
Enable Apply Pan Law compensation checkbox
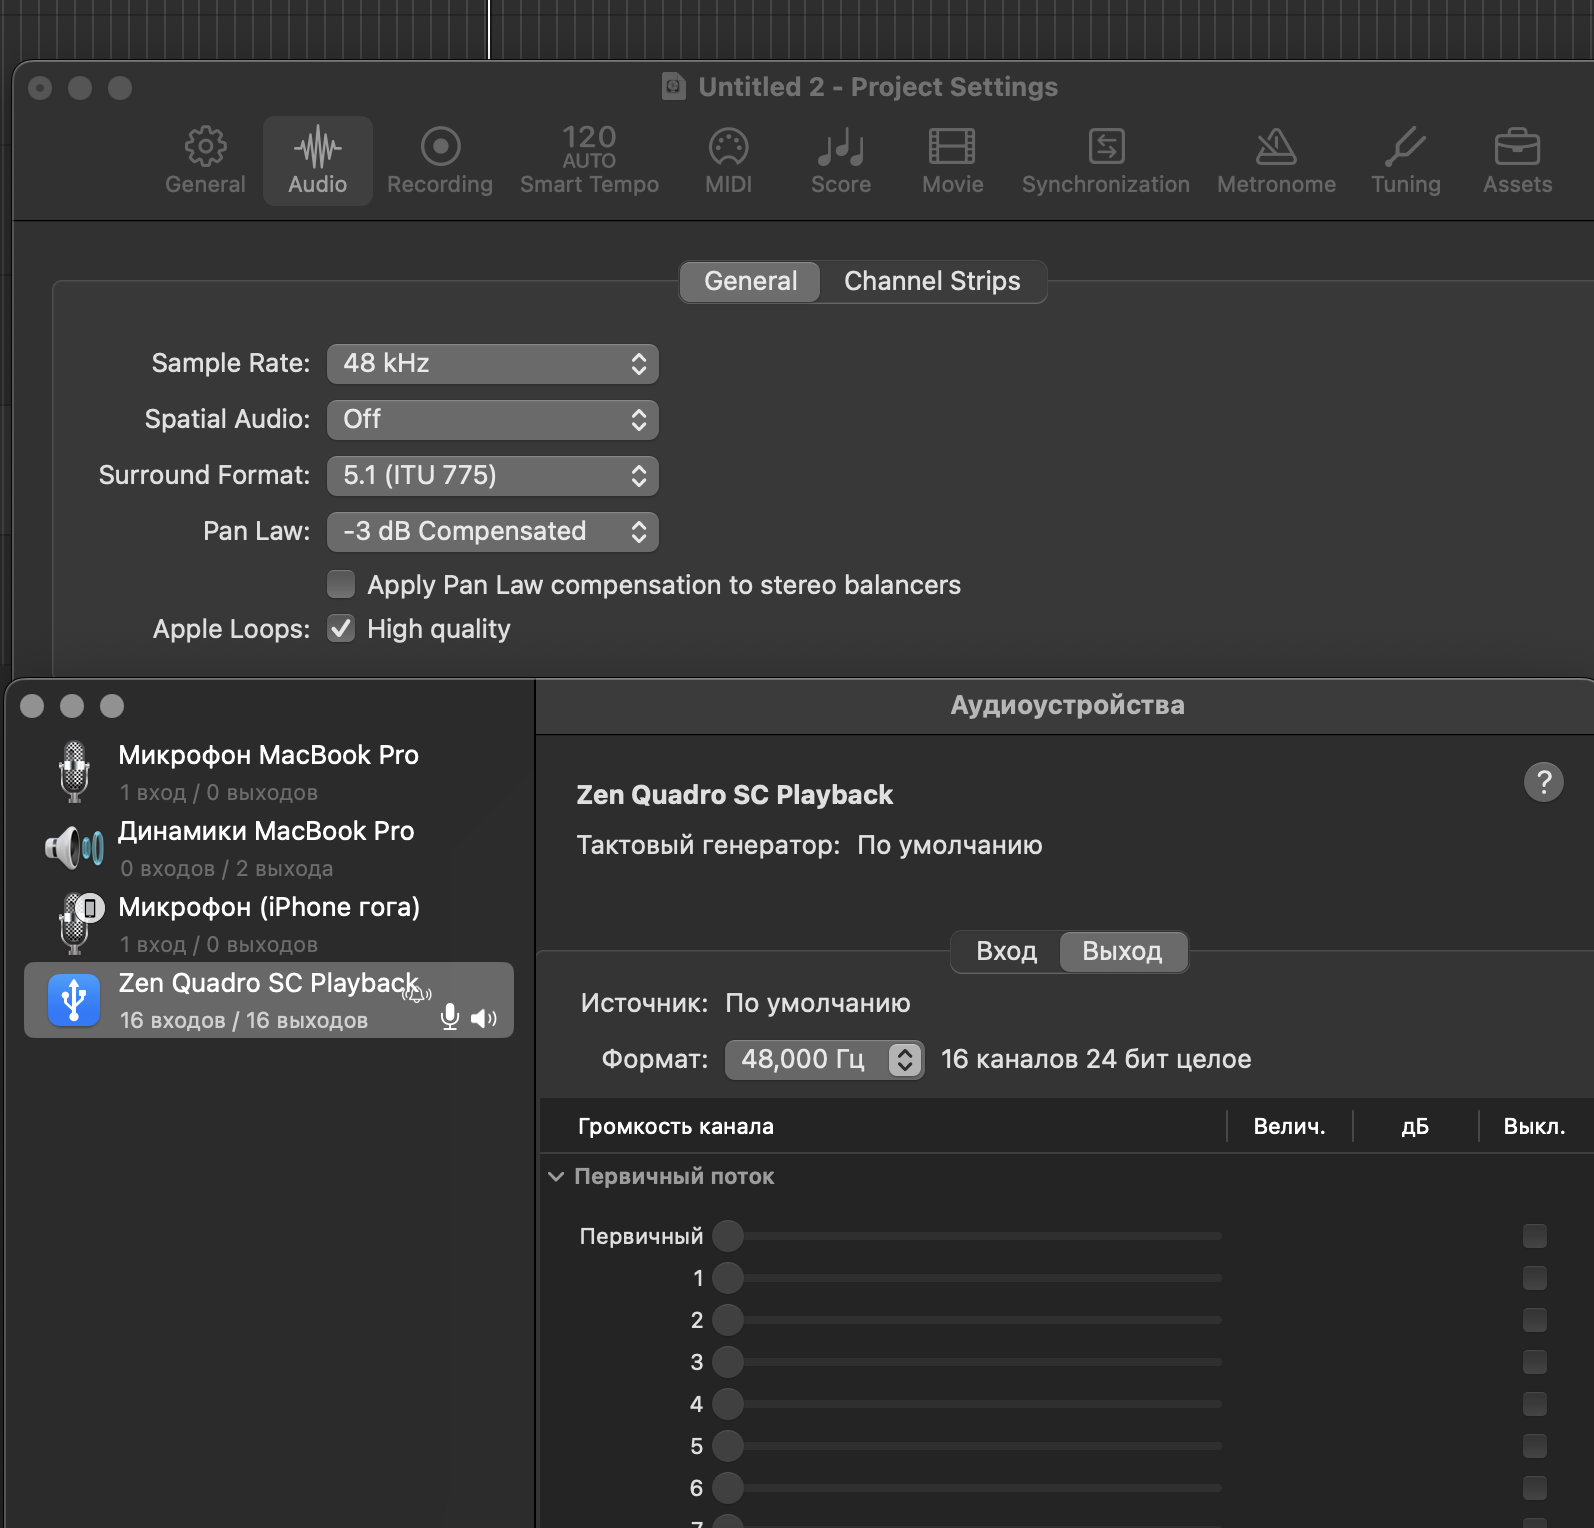341,584
